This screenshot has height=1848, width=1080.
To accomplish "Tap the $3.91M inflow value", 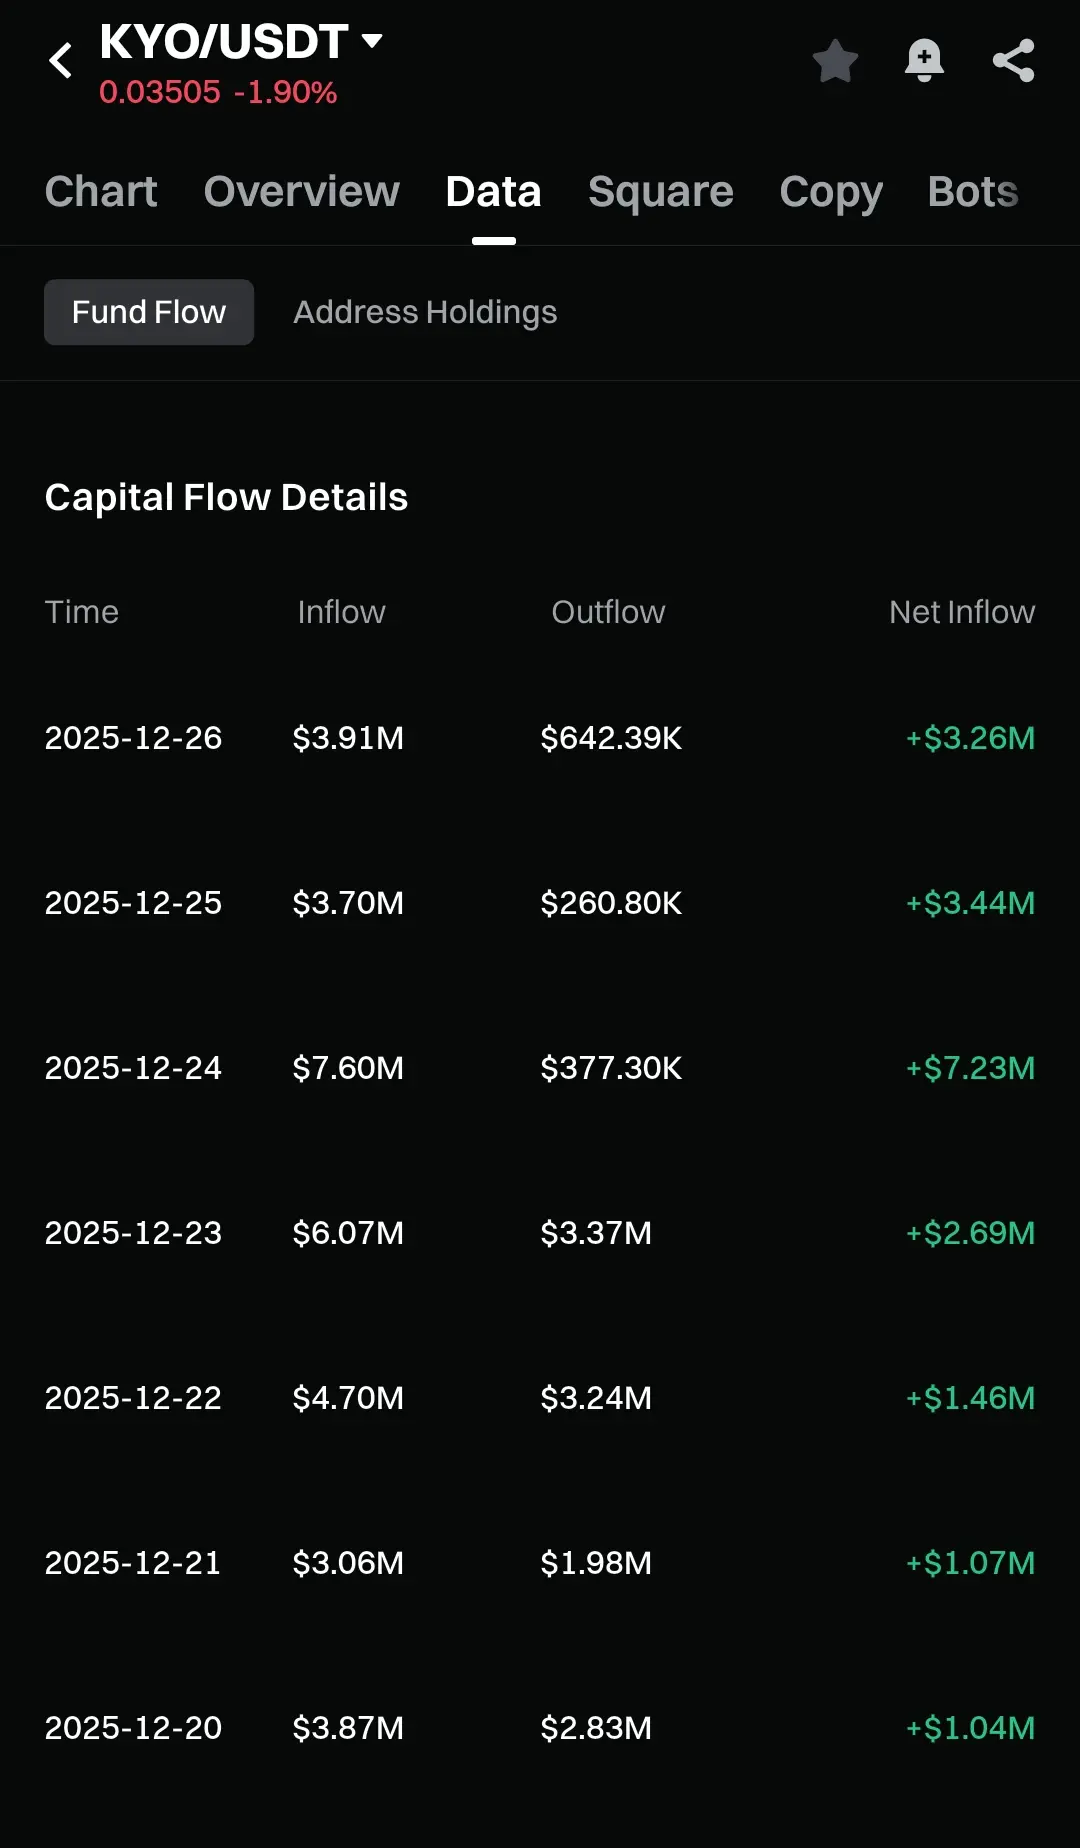I will pos(348,738).
